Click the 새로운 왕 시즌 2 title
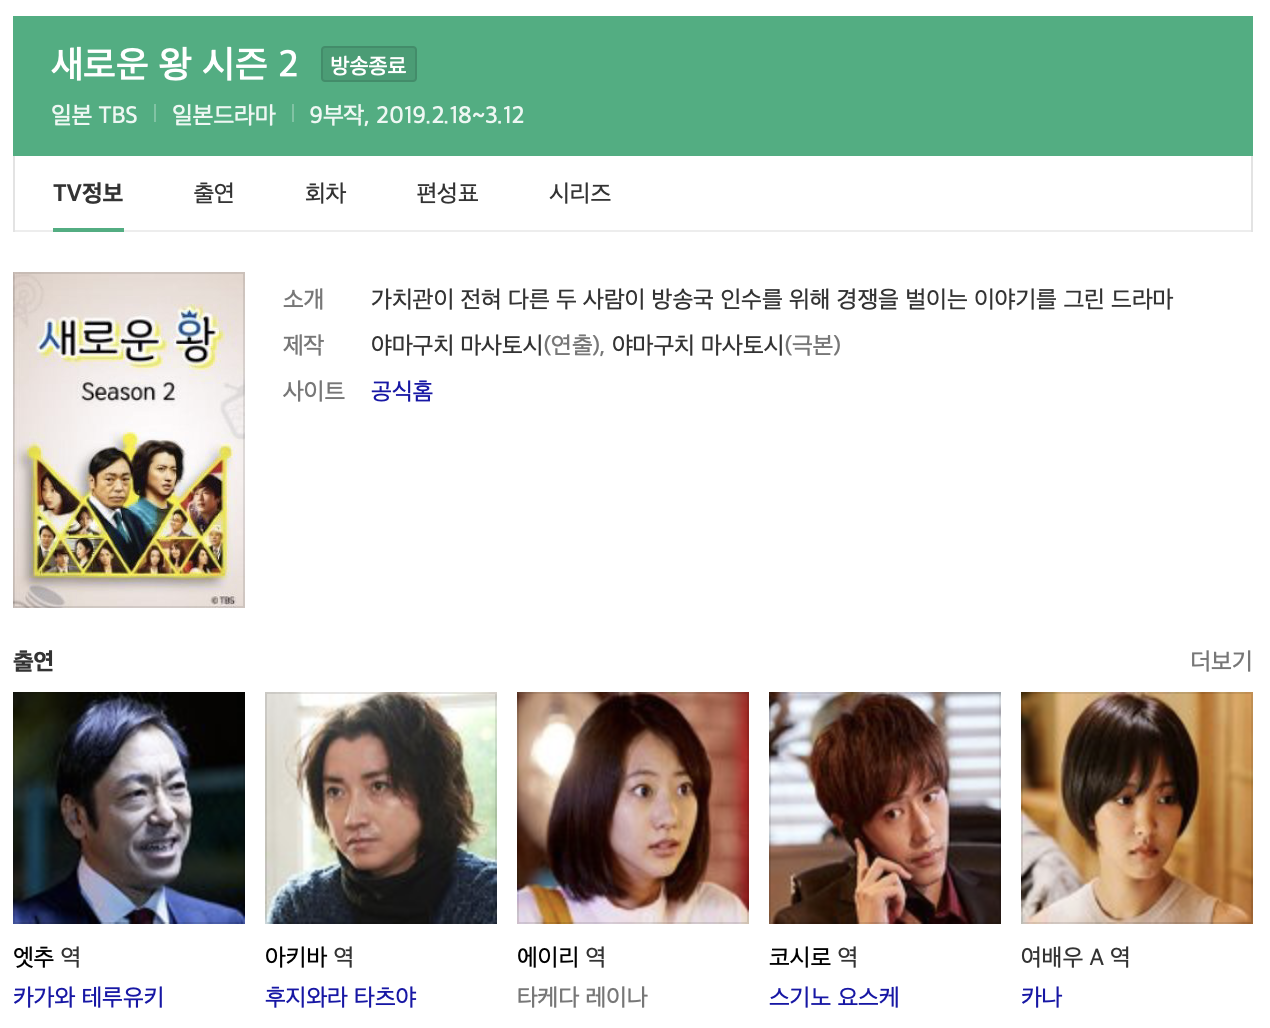Screen dimensions: 1270x1028 (175, 64)
